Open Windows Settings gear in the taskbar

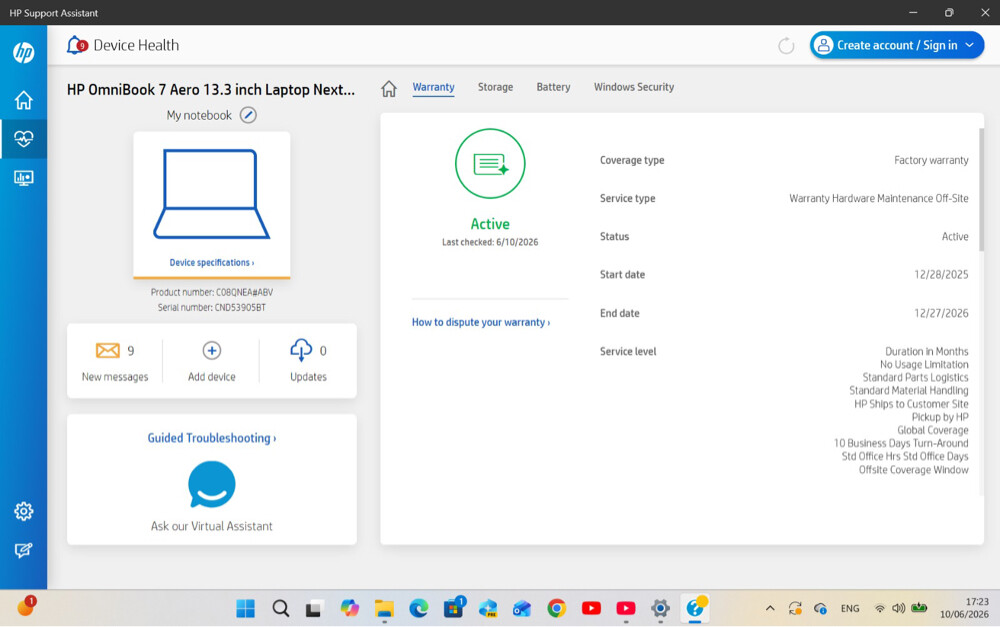pyautogui.click(x=660, y=609)
